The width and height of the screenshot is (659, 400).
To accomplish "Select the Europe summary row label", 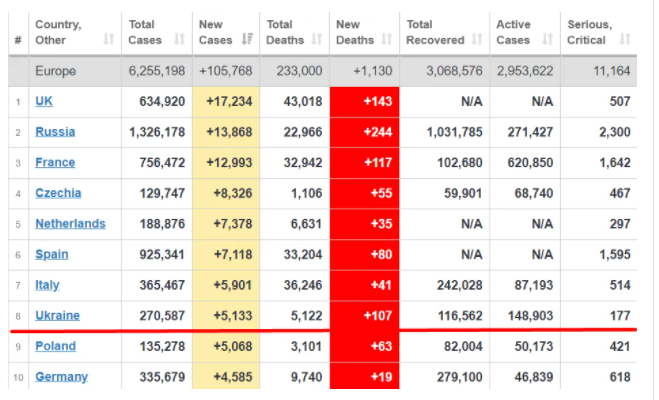I will pos(57,71).
